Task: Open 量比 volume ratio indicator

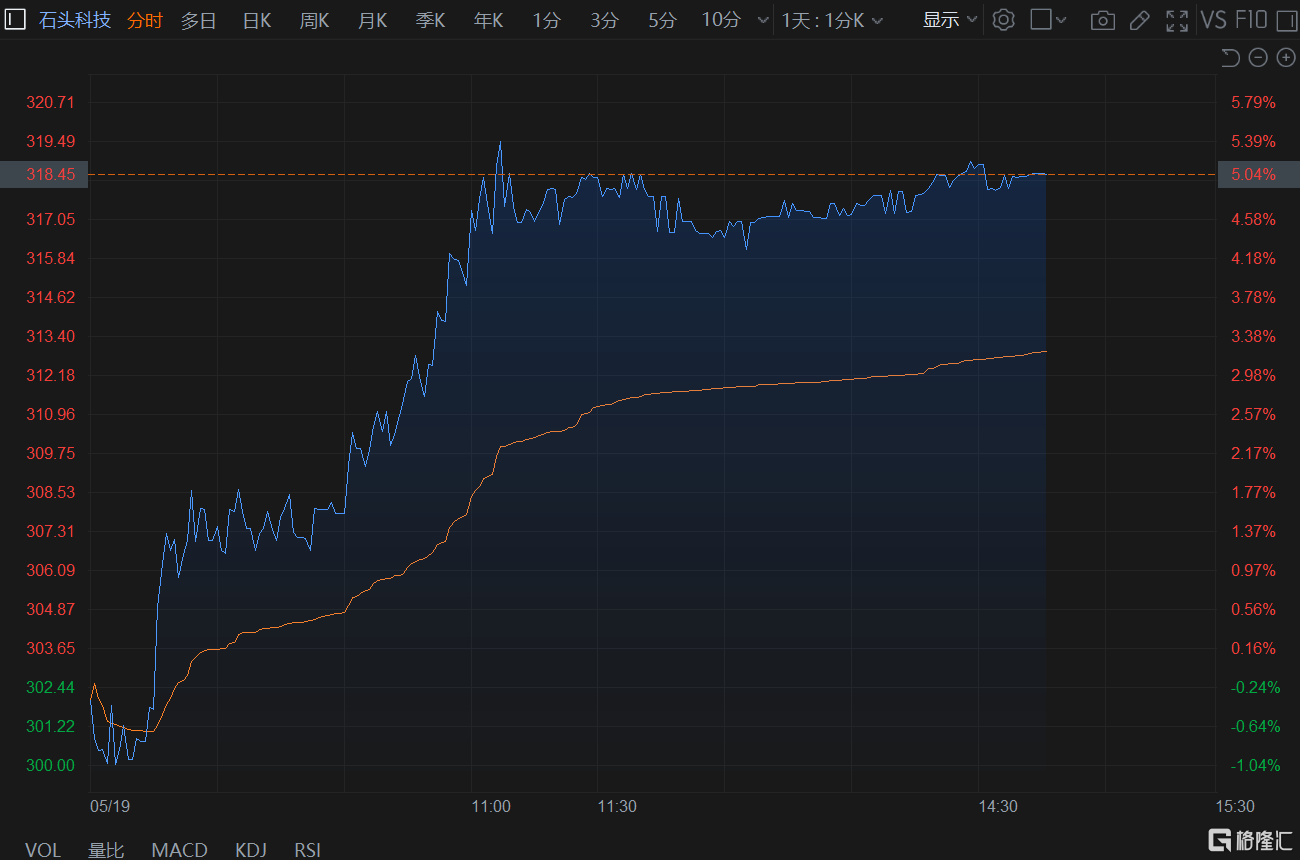Action: click(x=106, y=850)
